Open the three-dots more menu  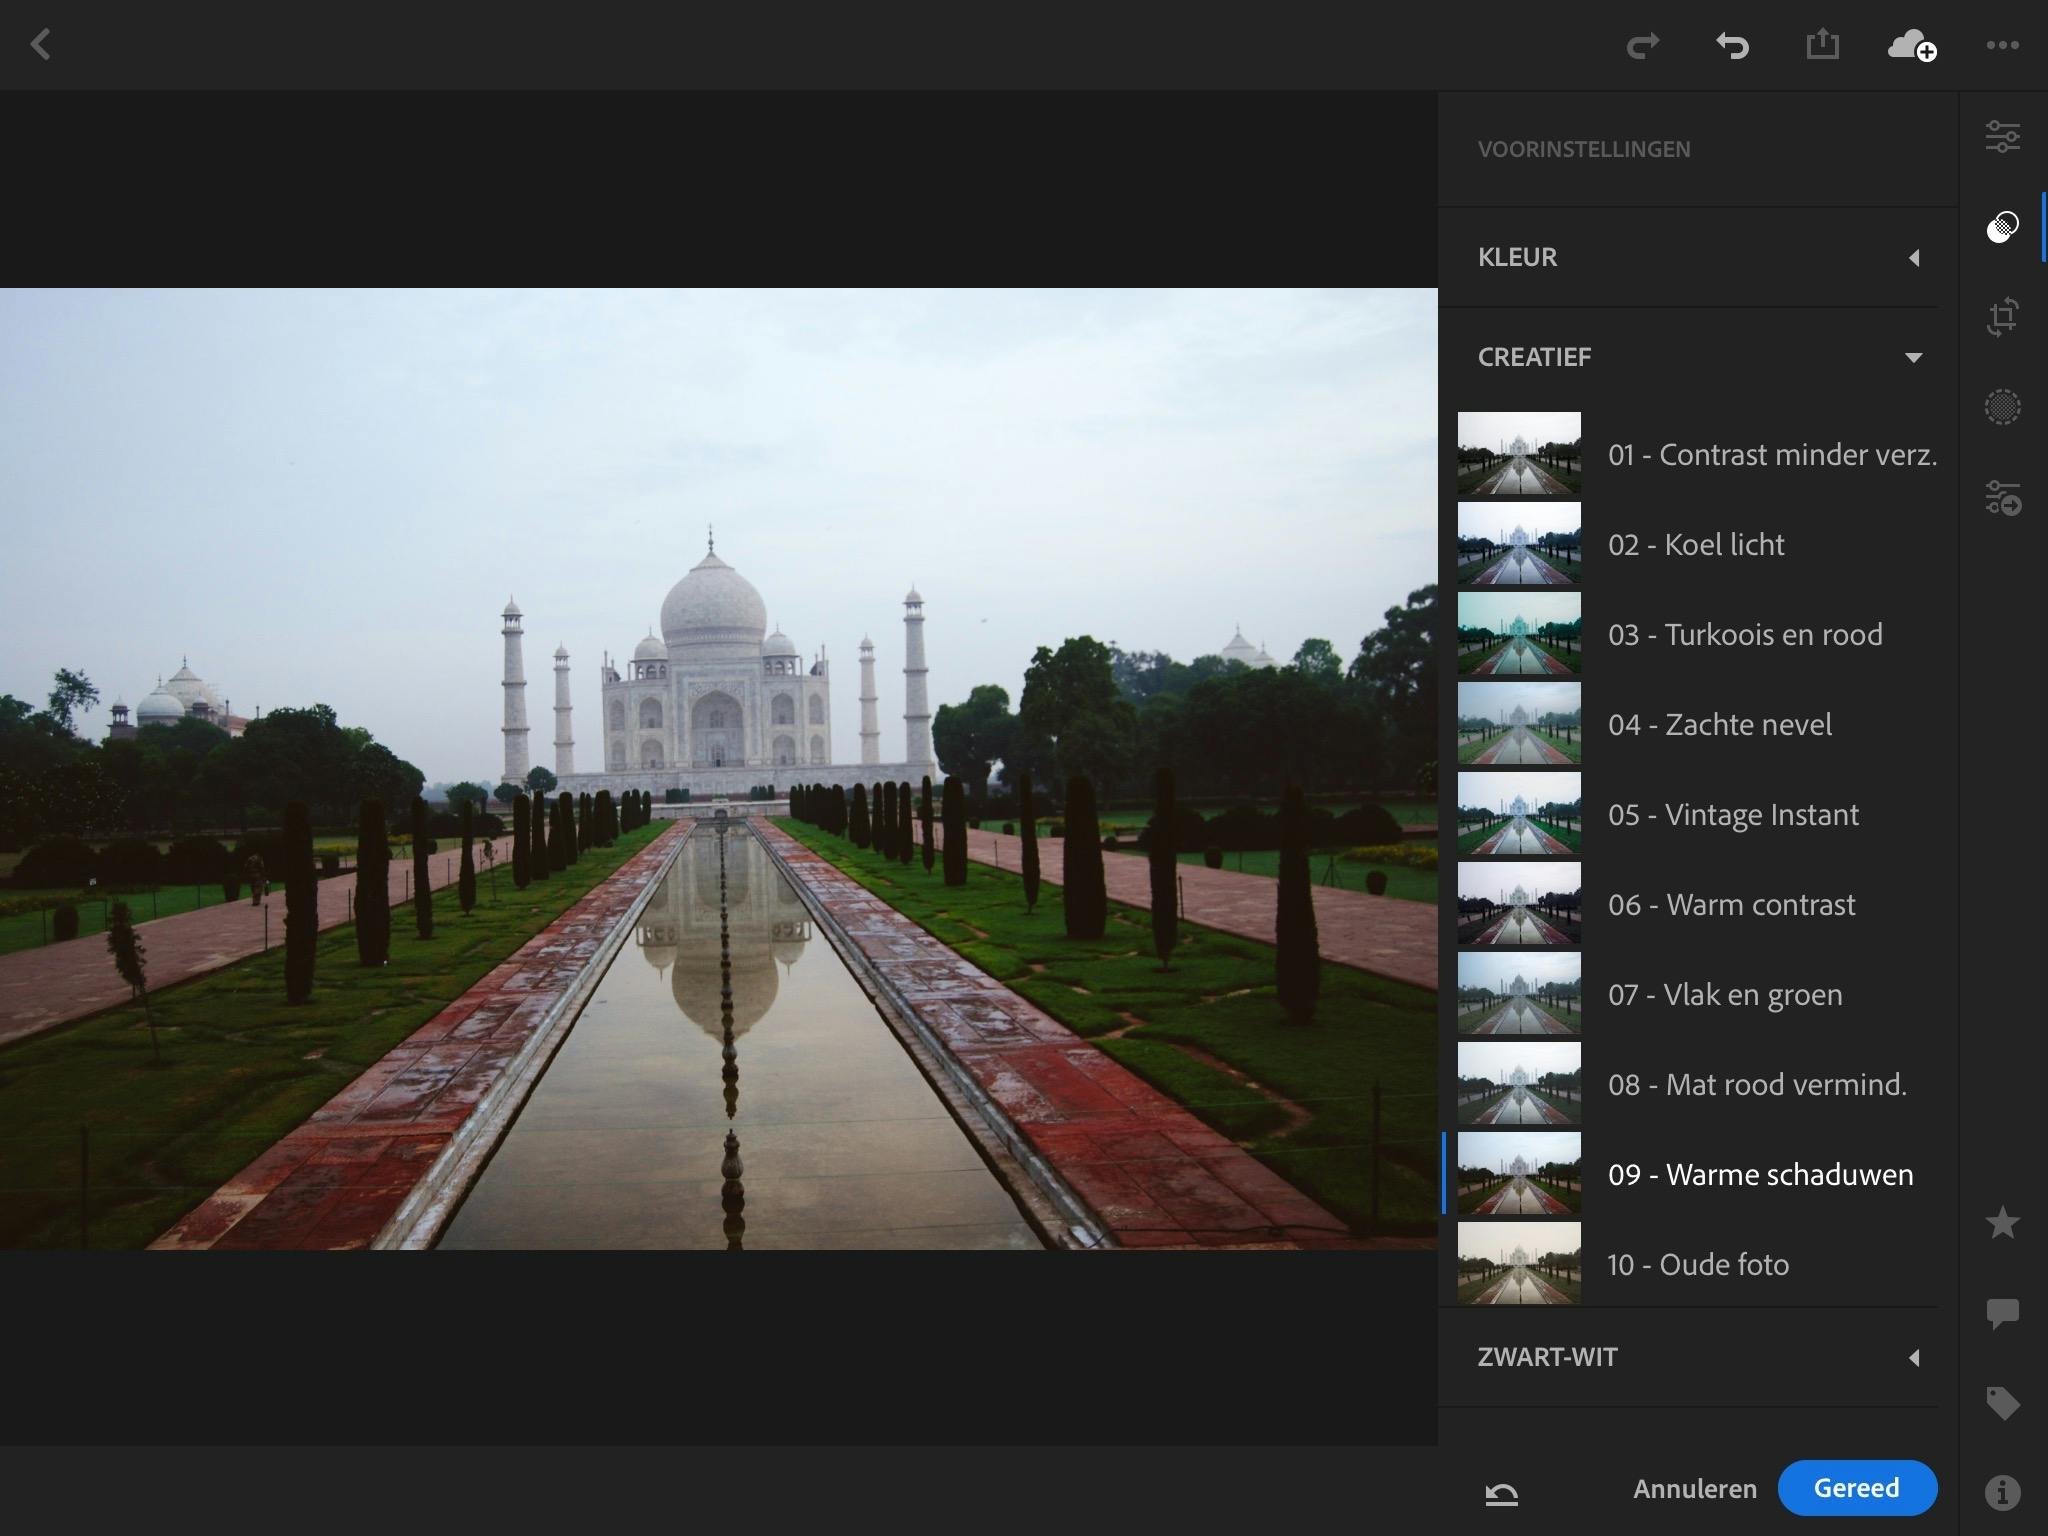(2002, 45)
